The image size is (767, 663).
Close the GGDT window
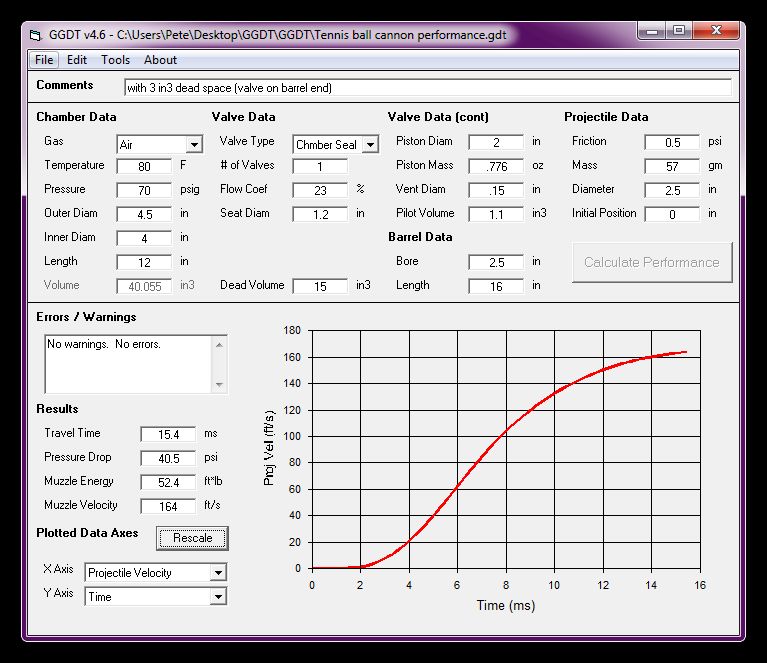point(715,32)
